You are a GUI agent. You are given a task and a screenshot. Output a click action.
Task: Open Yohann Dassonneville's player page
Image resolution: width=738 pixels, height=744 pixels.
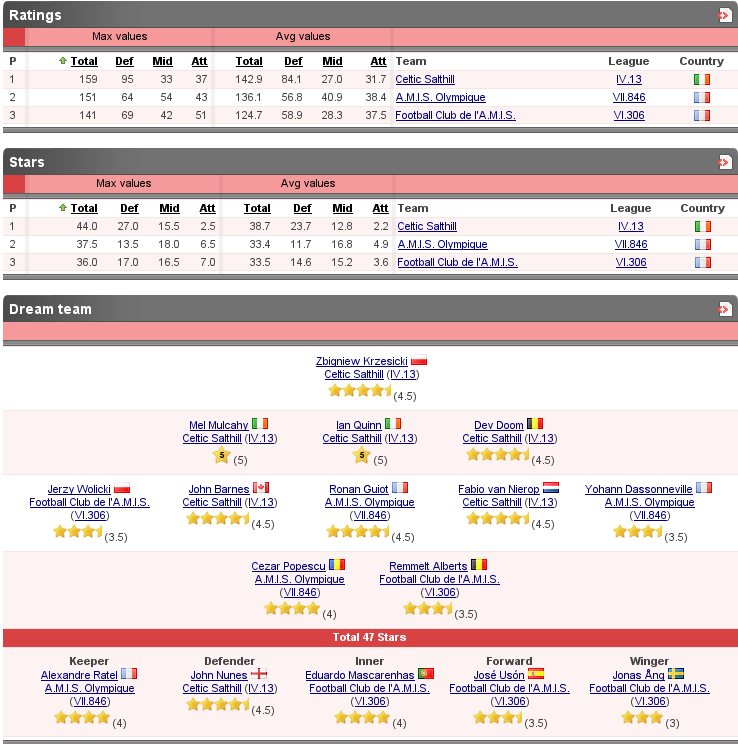(638, 489)
